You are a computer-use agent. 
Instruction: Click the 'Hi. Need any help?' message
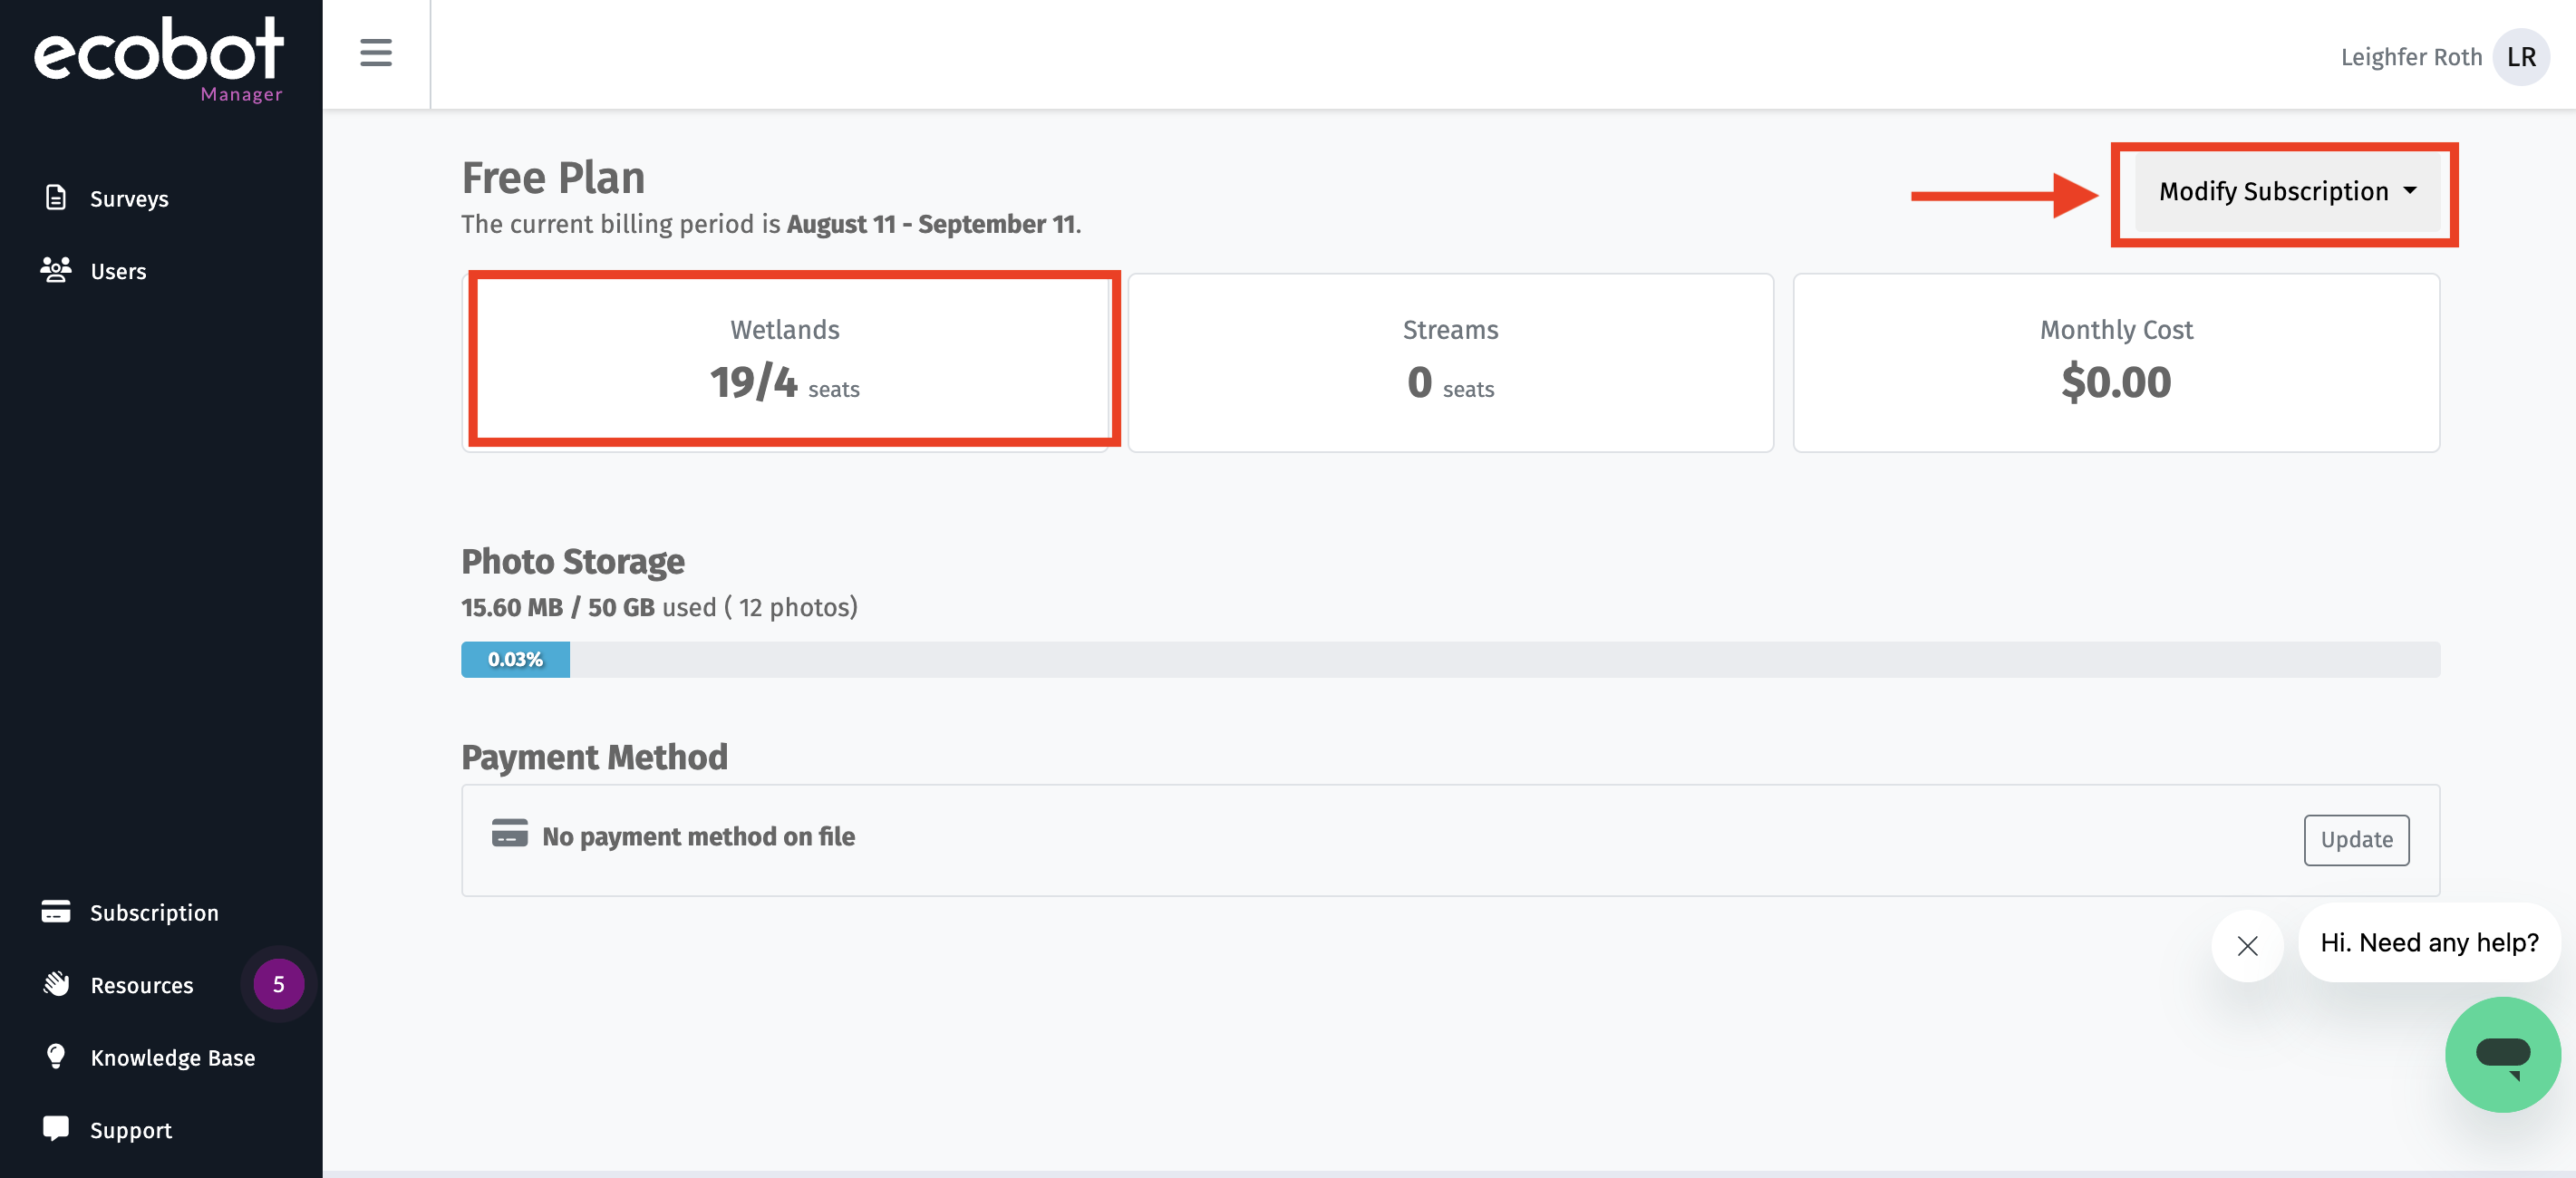2428,942
